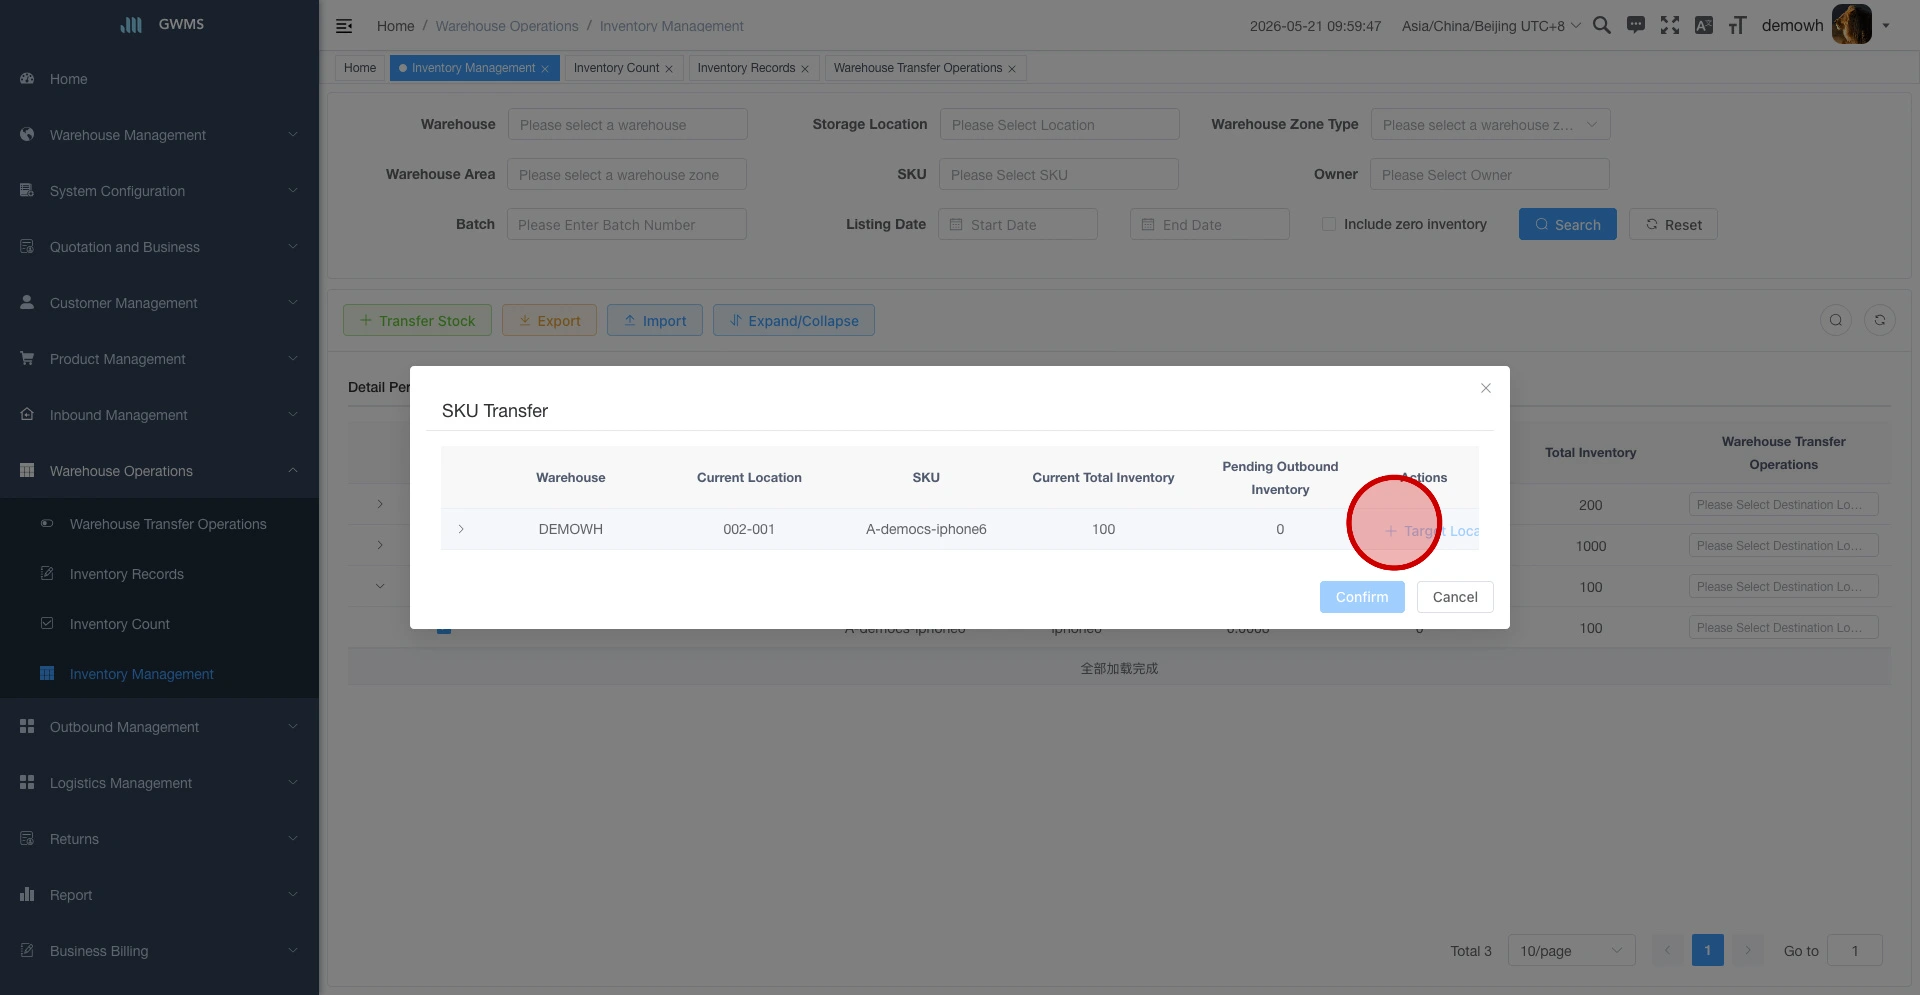Focus the Go to page input
This screenshot has width=1920, height=995.
click(x=1855, y=951)
